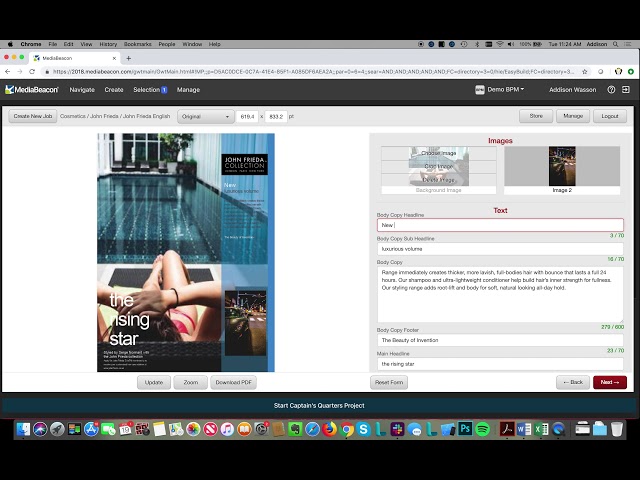The height and width of the screenshot is (480, 640).
Task: Crop Image option on background thumbnail
Action: [439, 167]
